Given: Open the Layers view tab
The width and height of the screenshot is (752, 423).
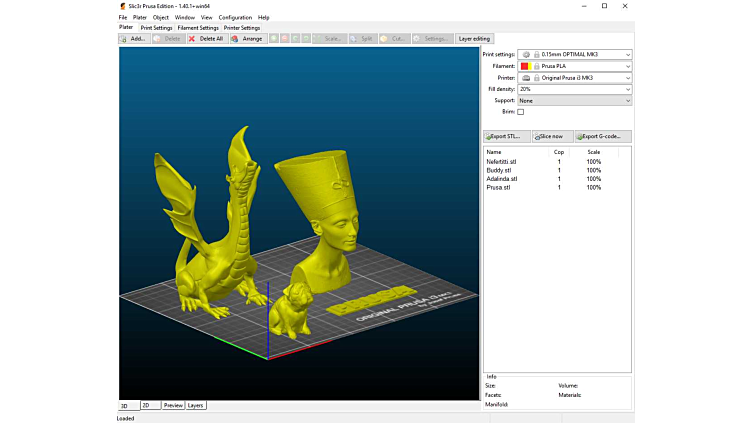Looking at the screenshot, I should point(195,405).
